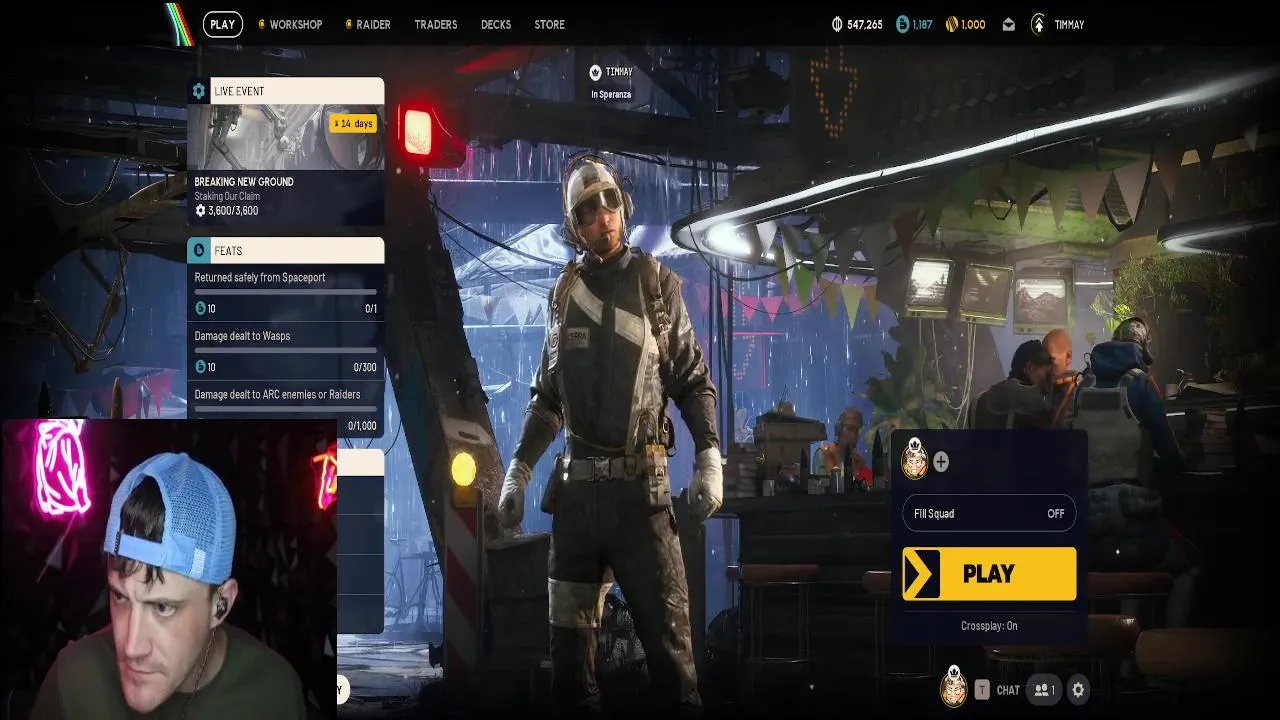Visit the Store tab
The width and height of the screenshot is (1280, 720).
click(x=549, y=24)
